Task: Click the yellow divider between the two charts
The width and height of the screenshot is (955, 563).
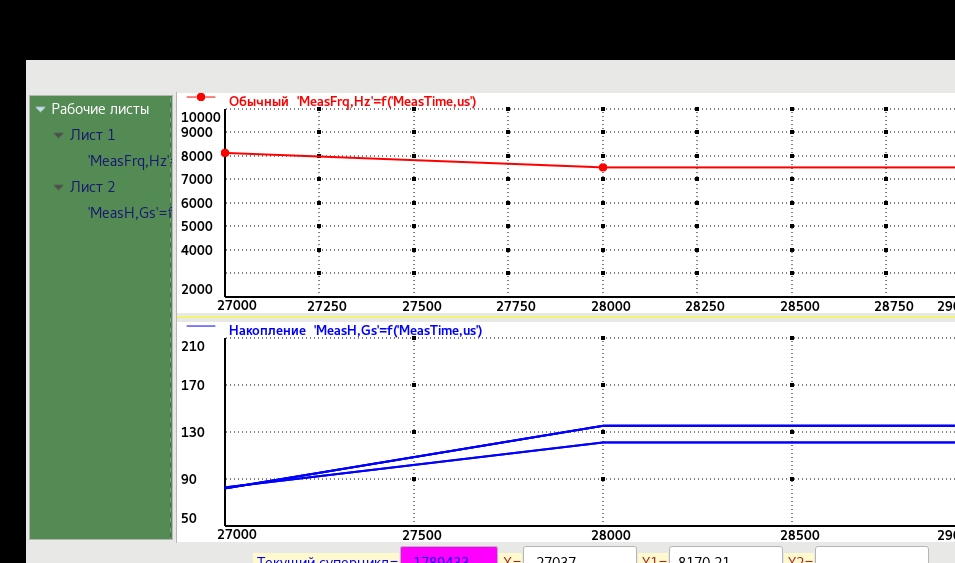Action: [565, 316]
